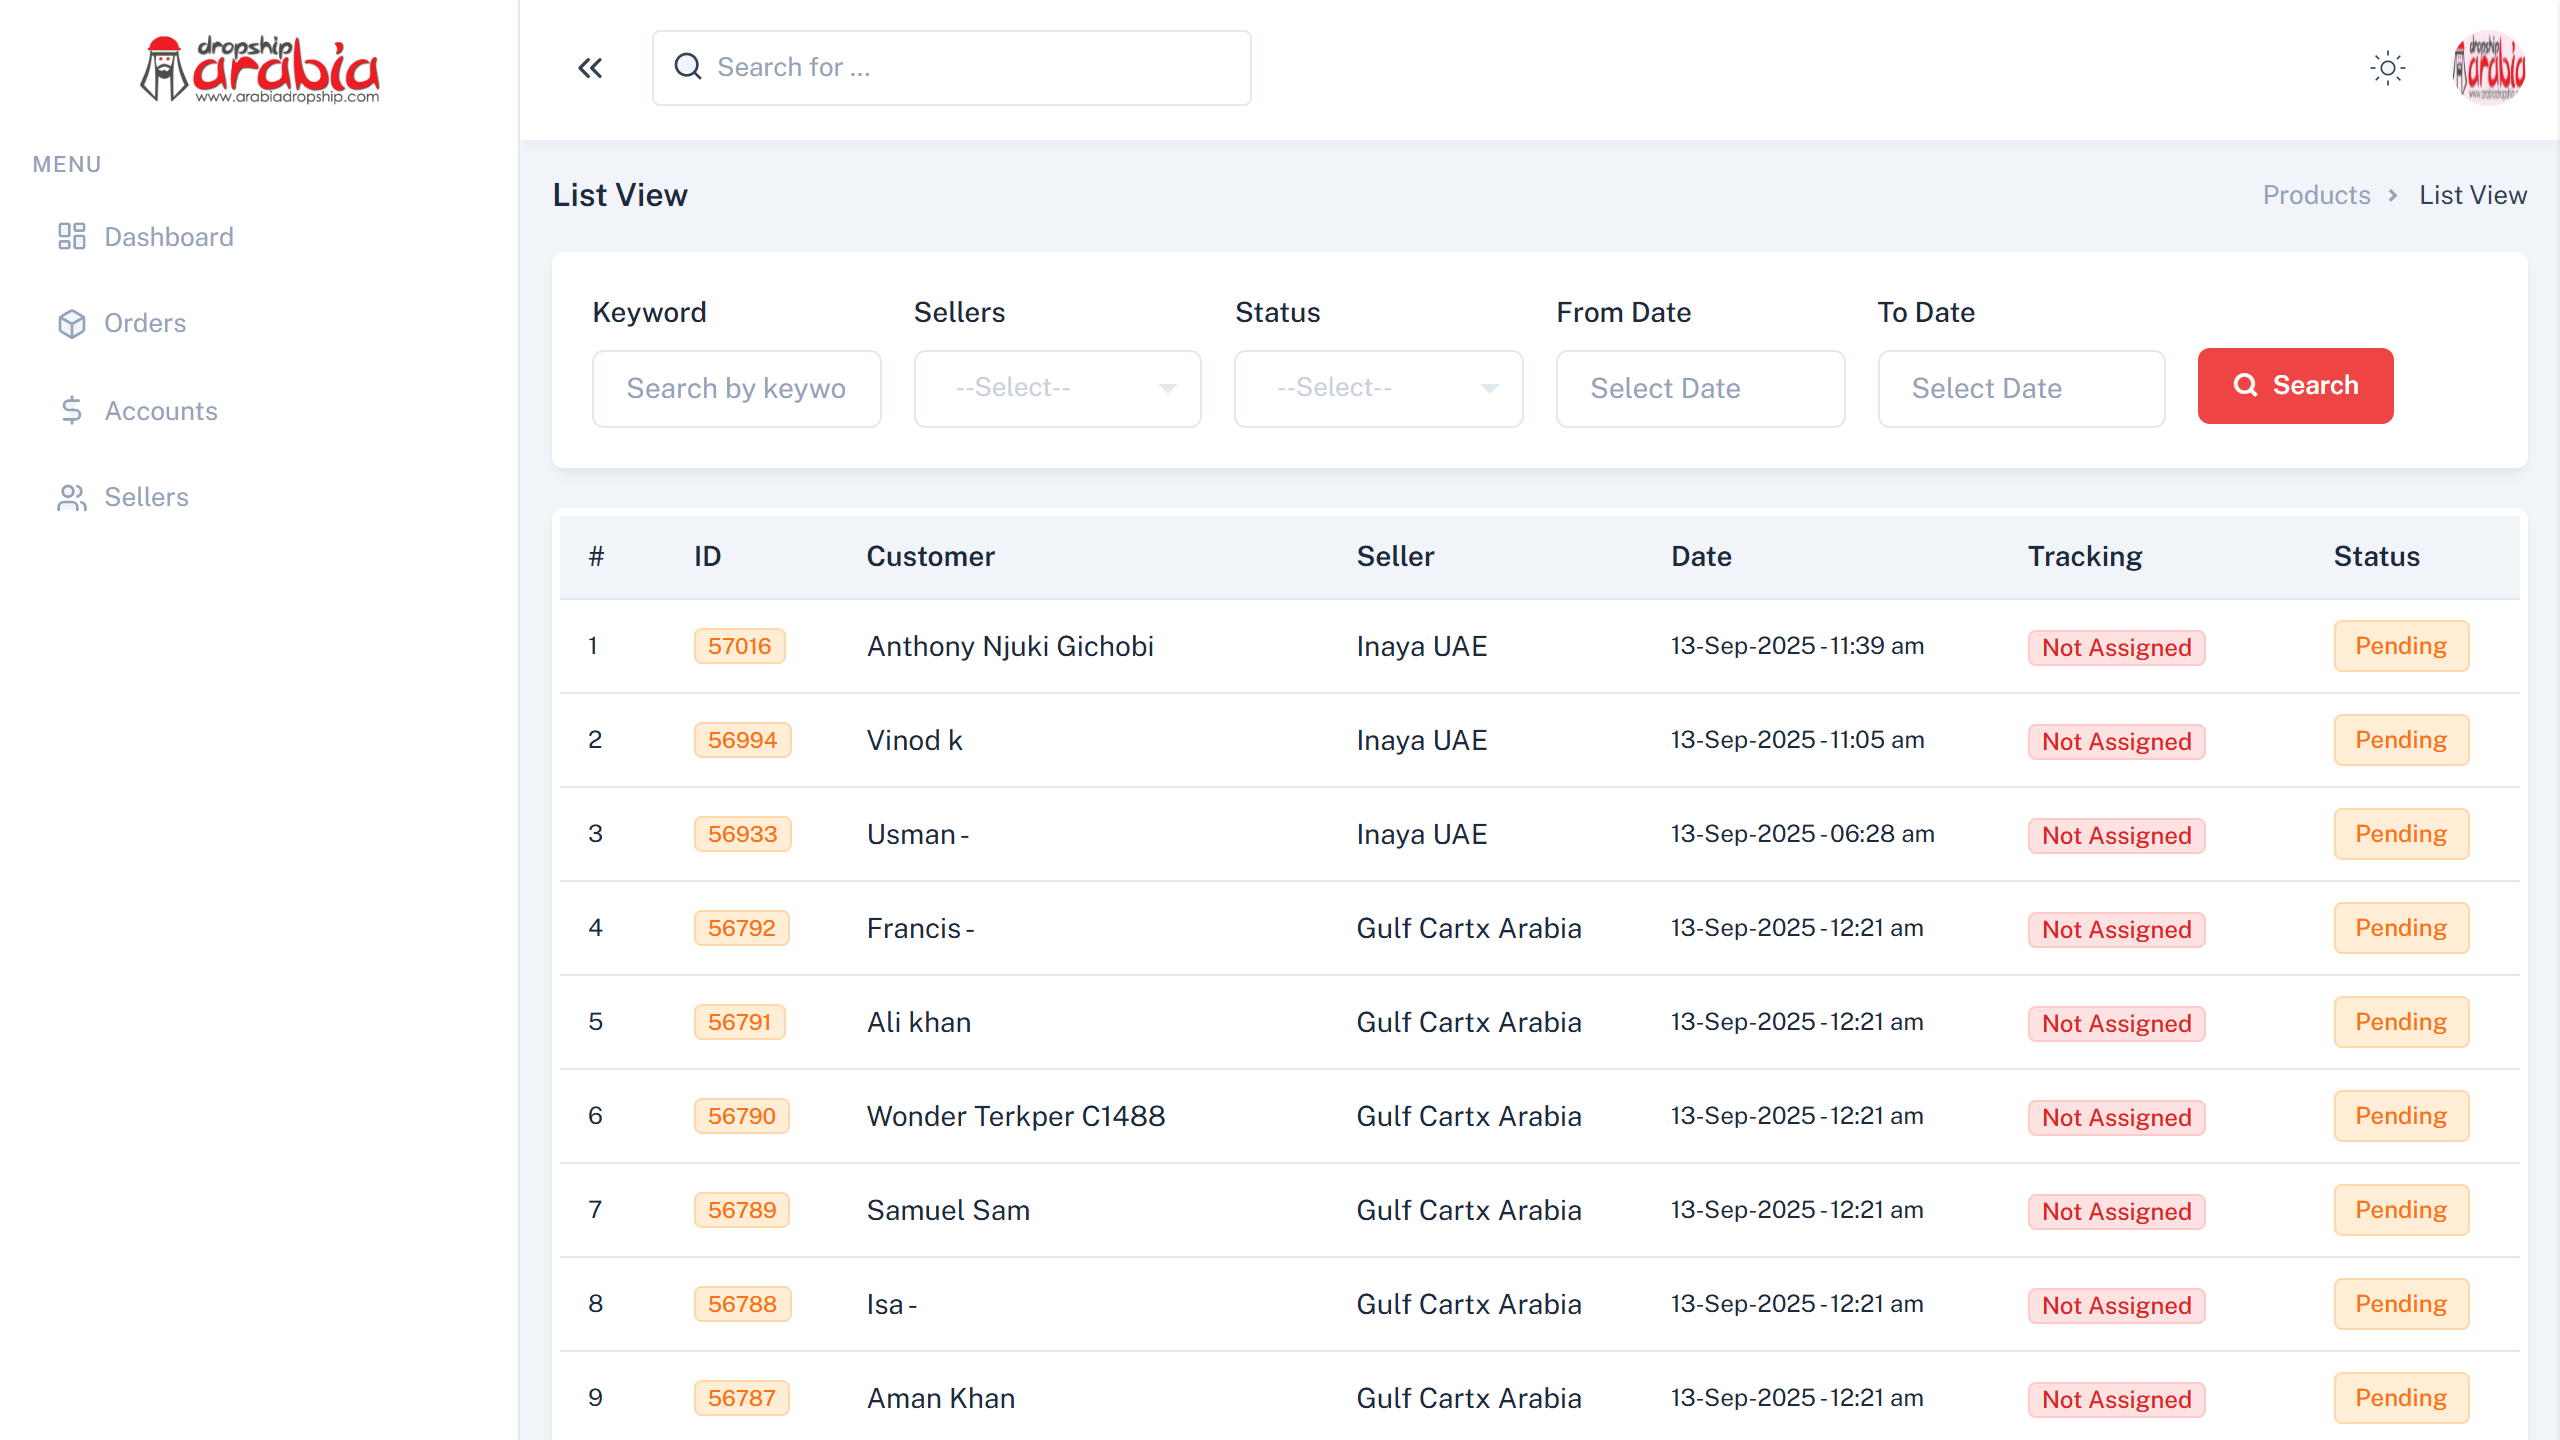Click the Accounts dollar icon
Screen dimensions: 2560x1440
point(72,410)
